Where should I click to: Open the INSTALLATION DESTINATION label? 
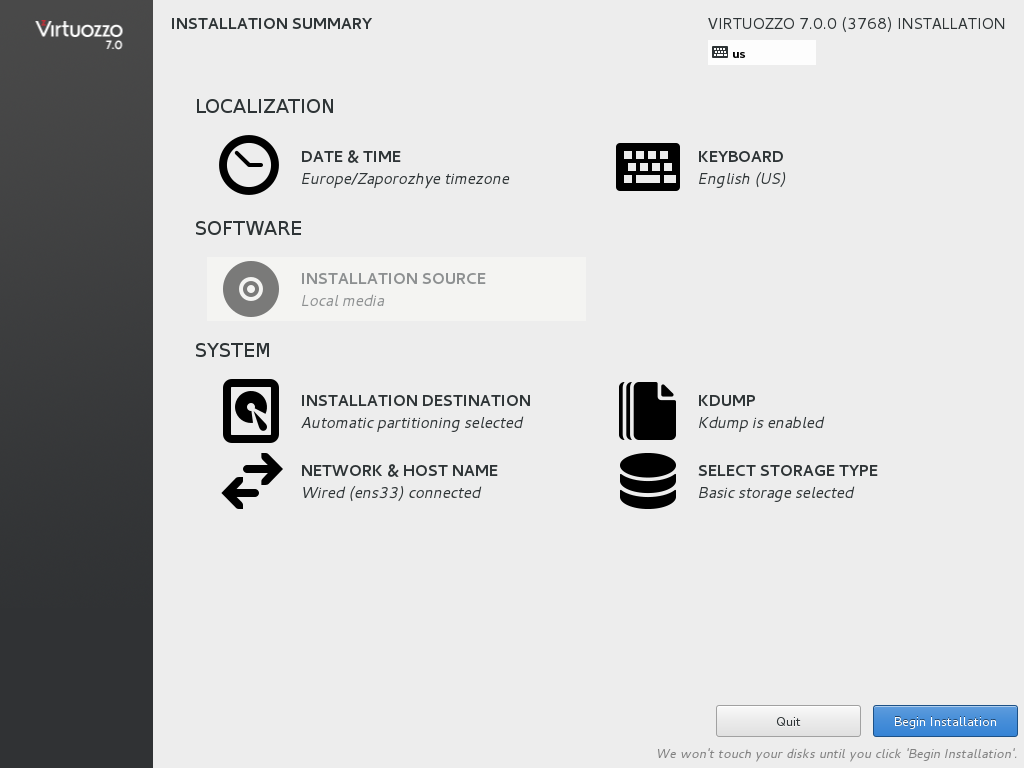pos(416,401)
